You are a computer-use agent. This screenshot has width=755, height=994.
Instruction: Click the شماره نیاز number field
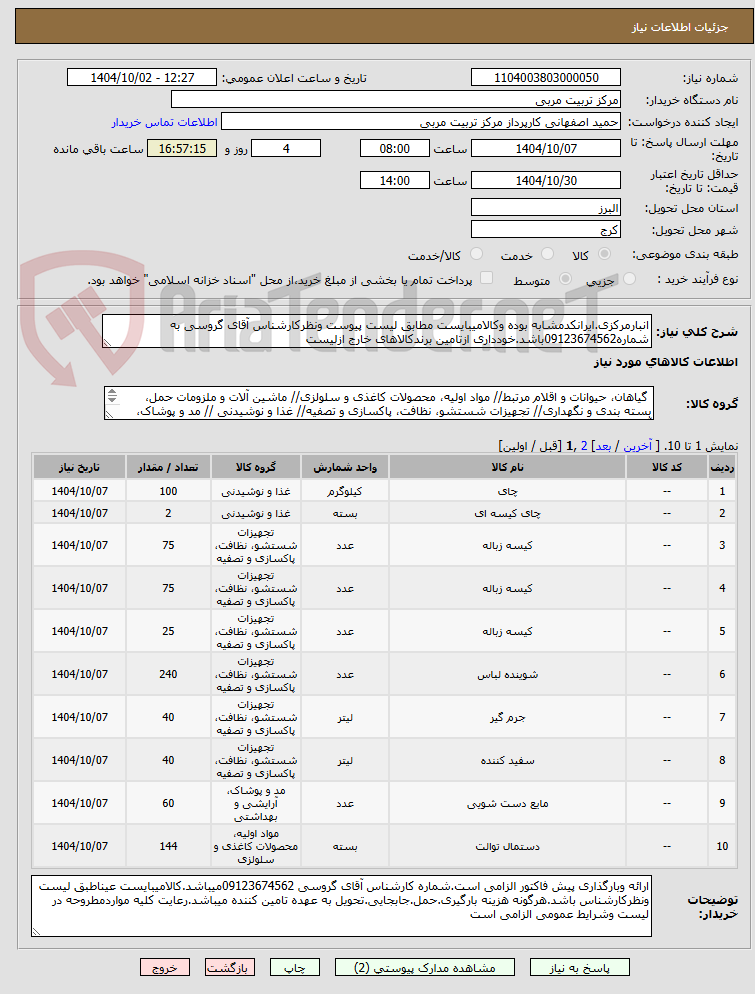[x=546, y=77]
